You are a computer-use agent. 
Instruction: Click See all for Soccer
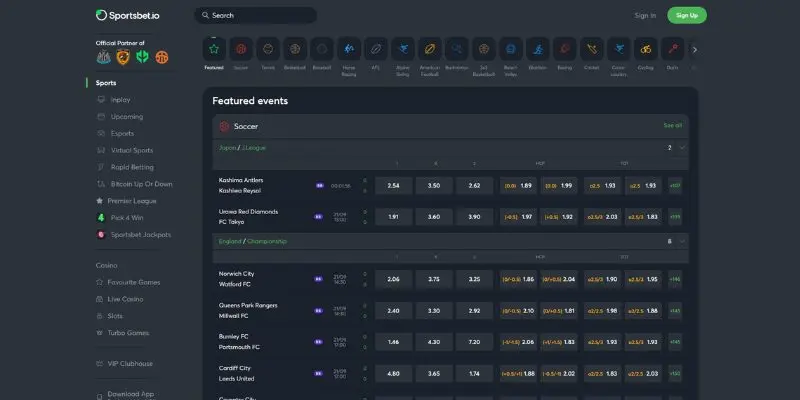click(x=672, y=126)
